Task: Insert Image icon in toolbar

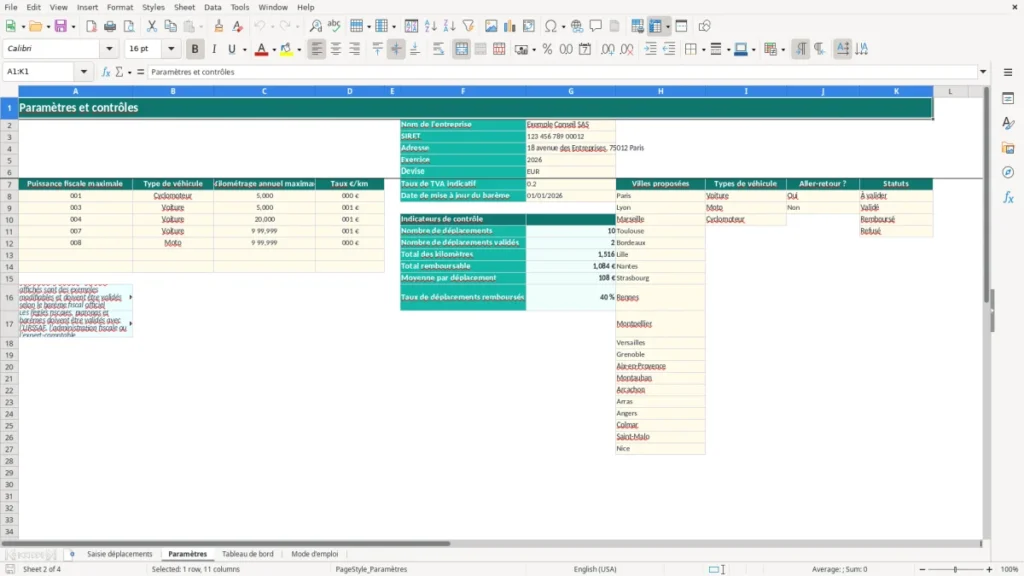Action: coord(491,26)
